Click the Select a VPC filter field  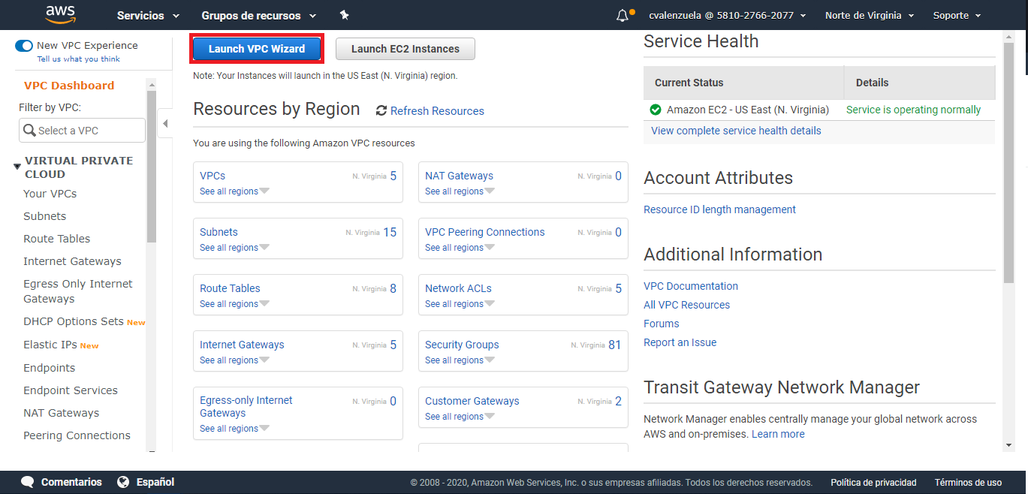click(x=82, y=131)
